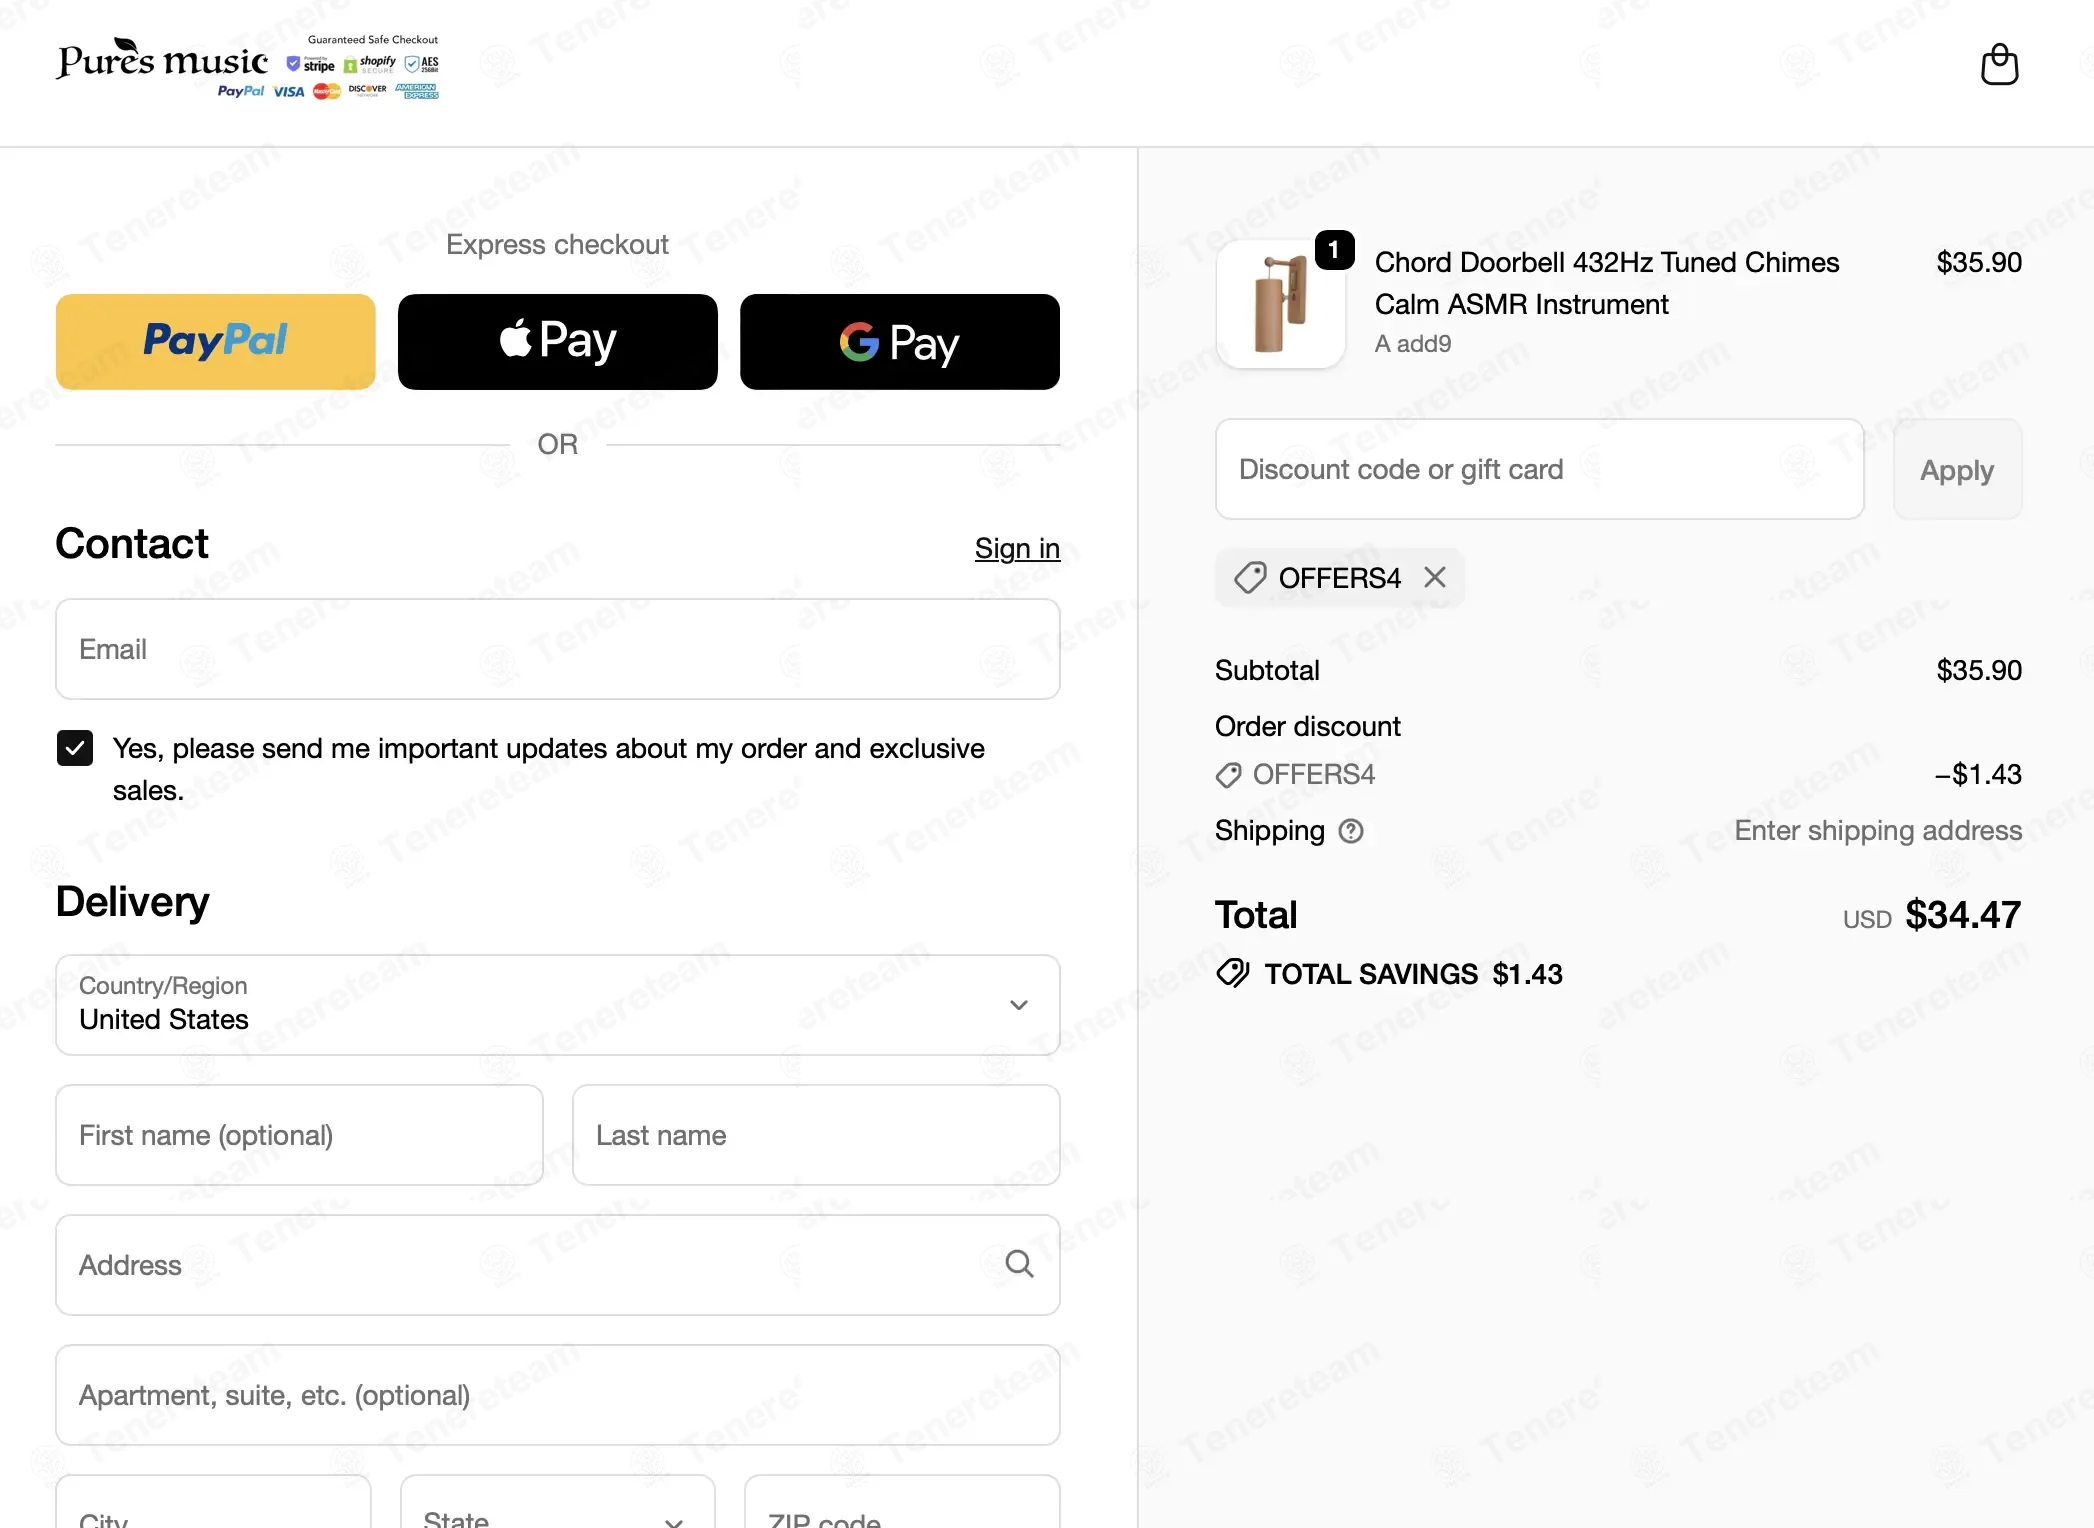Click the City field
Image resolution: width=2094 pixels, height=1528 pixels.
[x=214, y=1502]
